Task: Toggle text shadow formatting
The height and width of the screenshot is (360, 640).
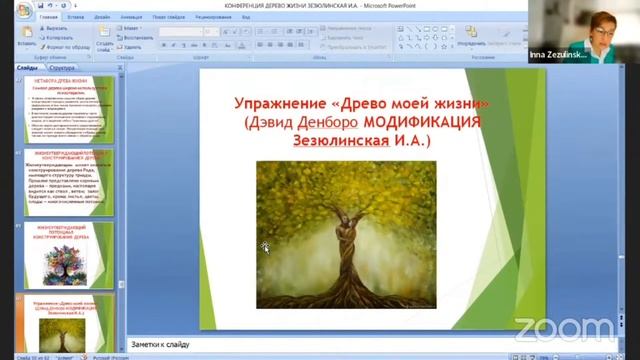Action: point(204,45)
